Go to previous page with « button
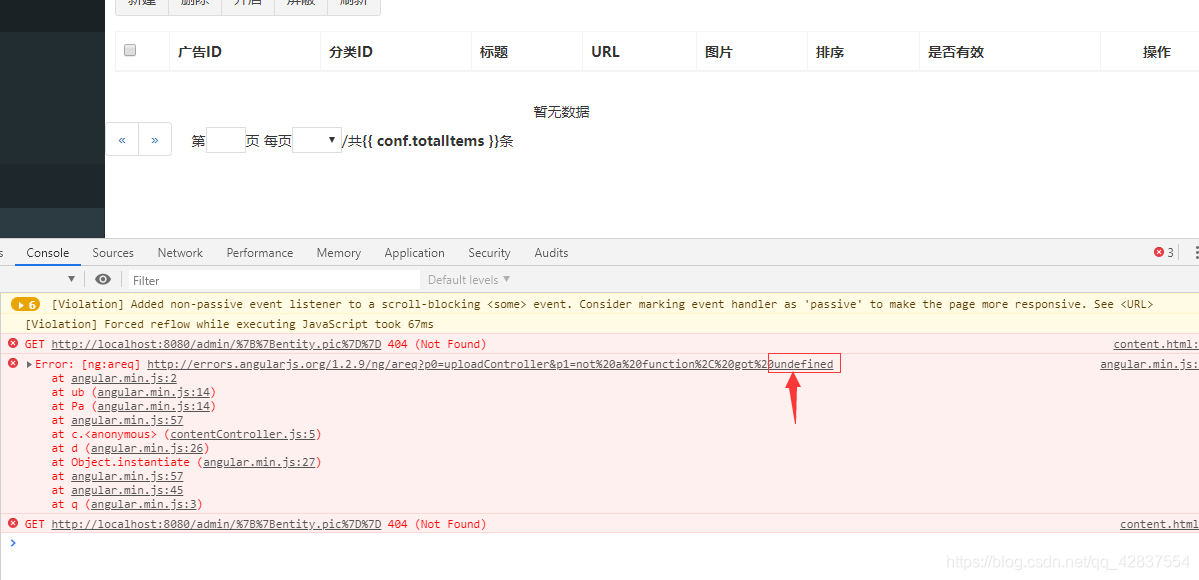Screen dimensions: 1199x580 tap(122, 139)
